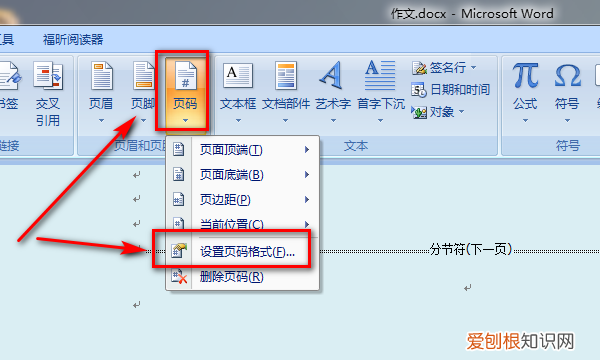
Task: Insert Signature Line (签名行) icon
Action: click(x=419, y=68)
